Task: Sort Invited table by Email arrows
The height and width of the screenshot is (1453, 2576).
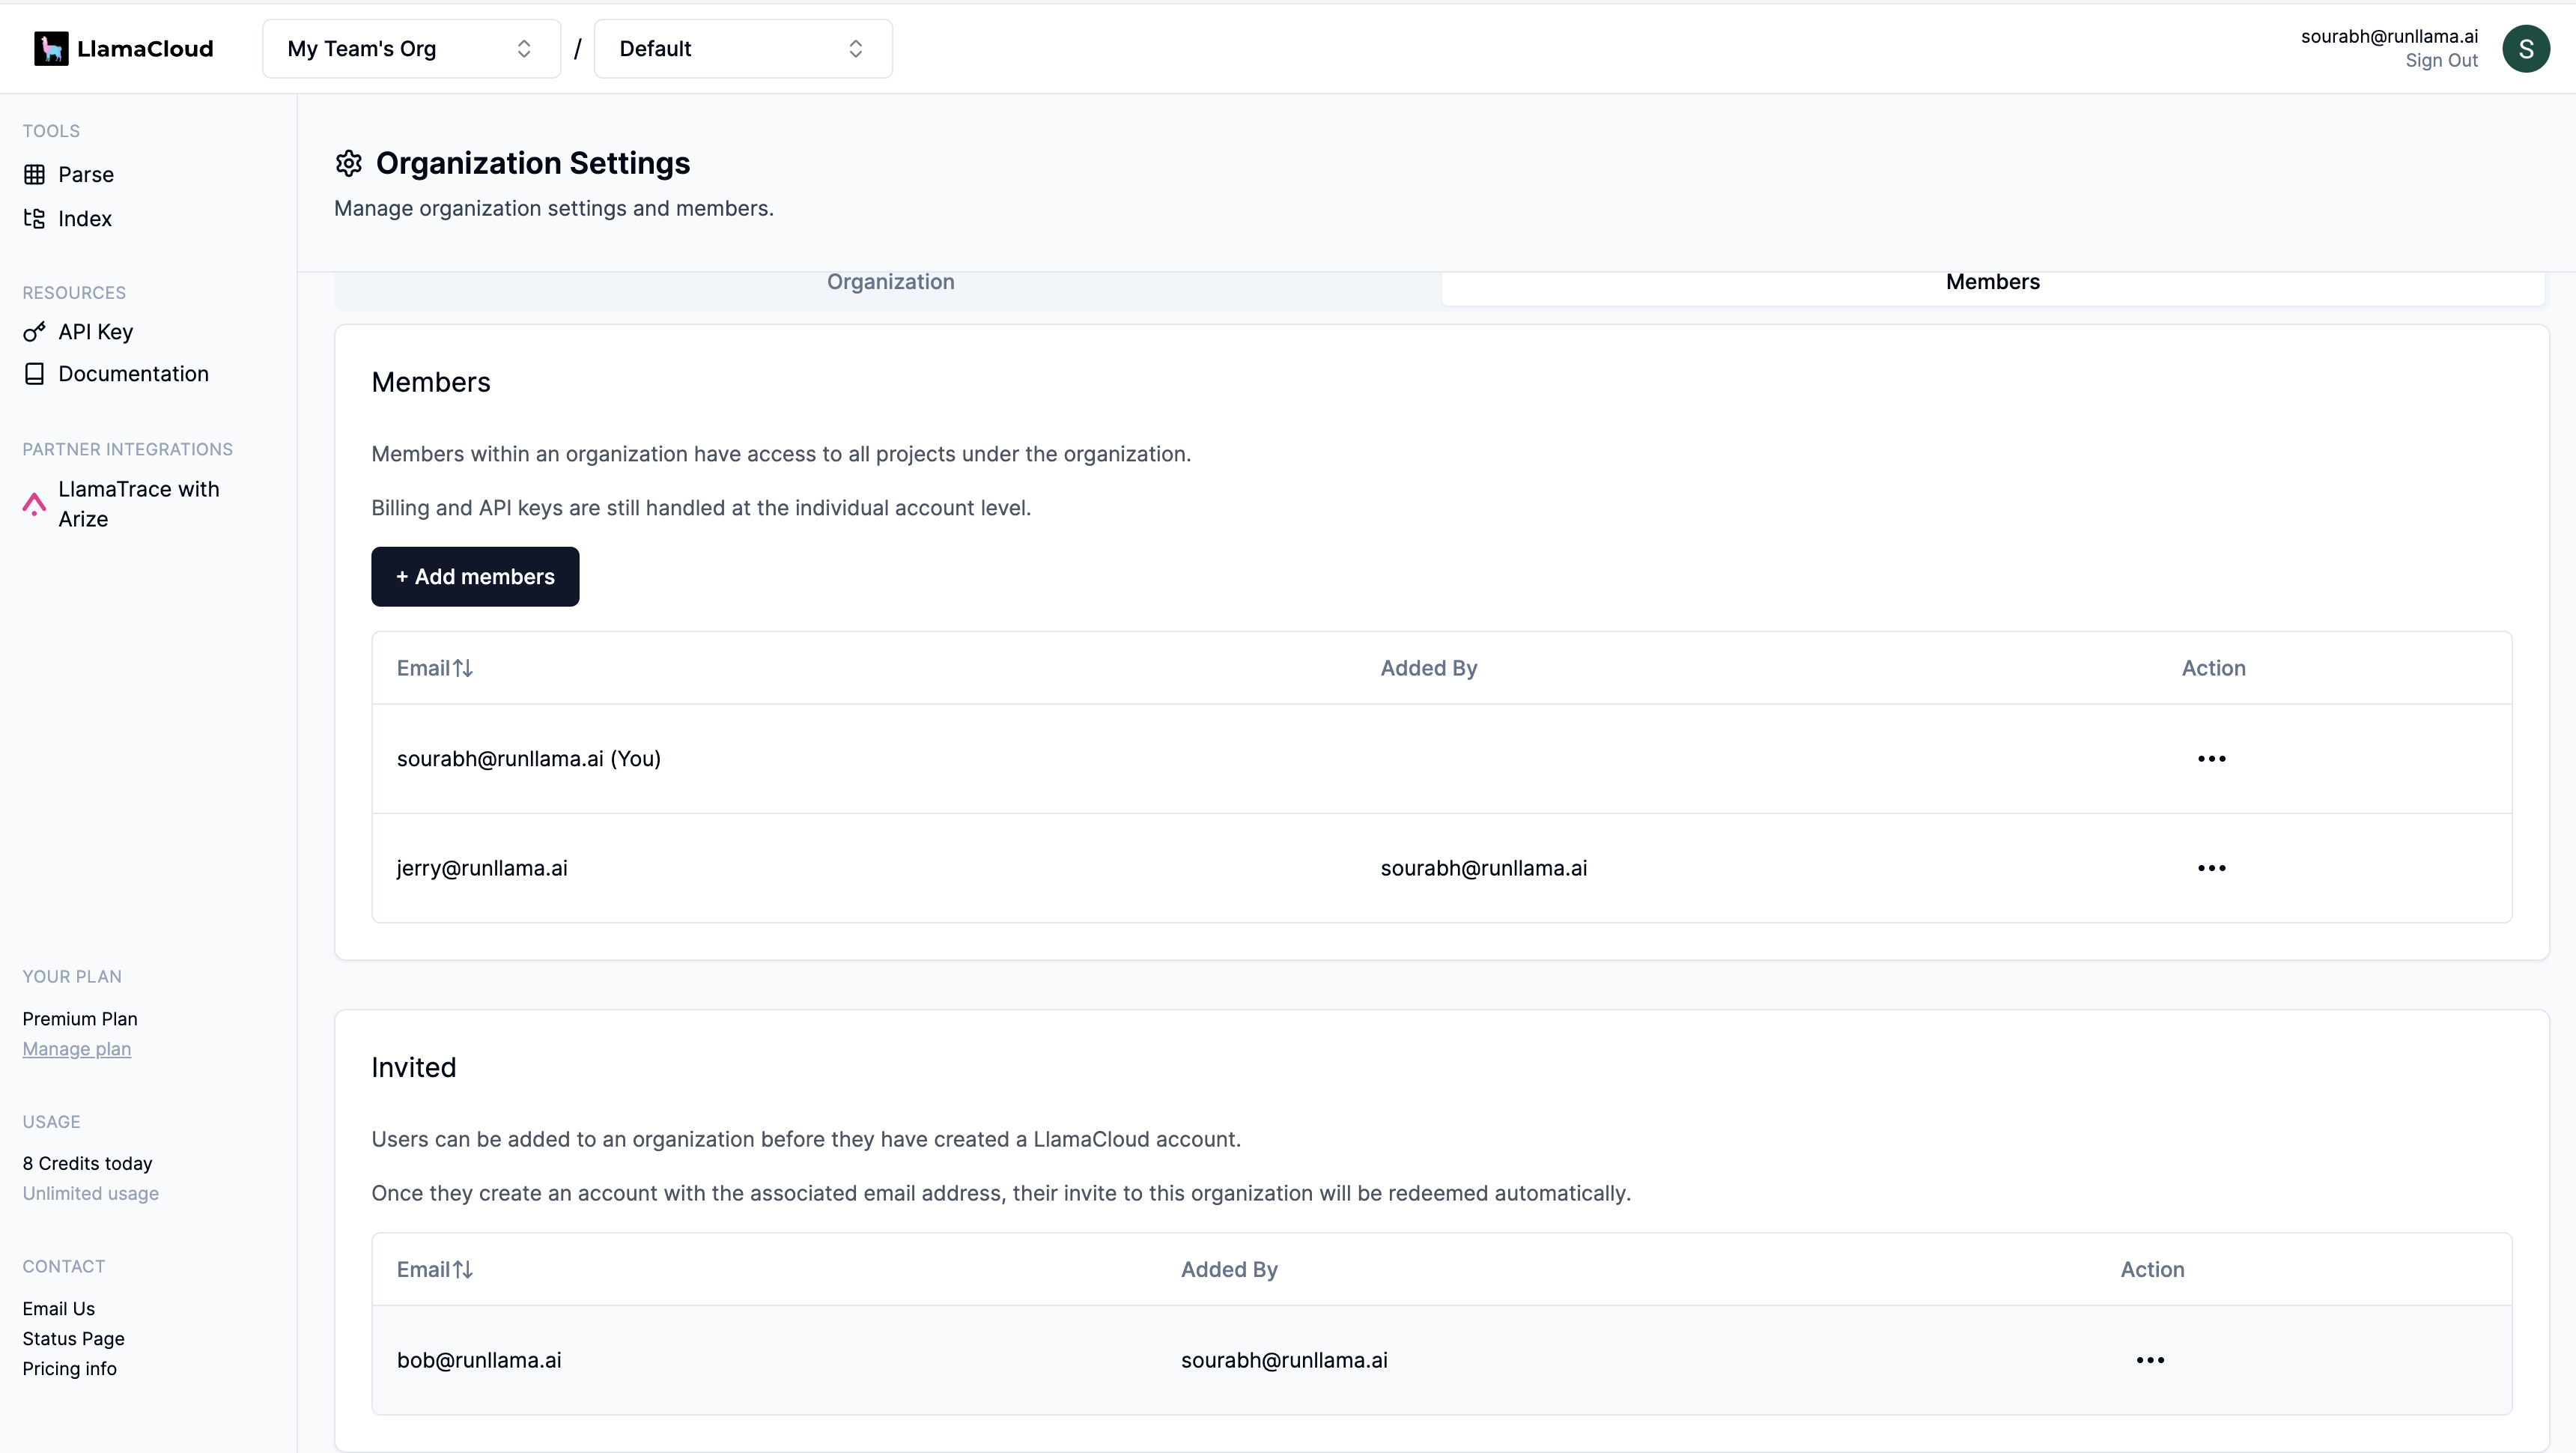Action: point(463,1270)
